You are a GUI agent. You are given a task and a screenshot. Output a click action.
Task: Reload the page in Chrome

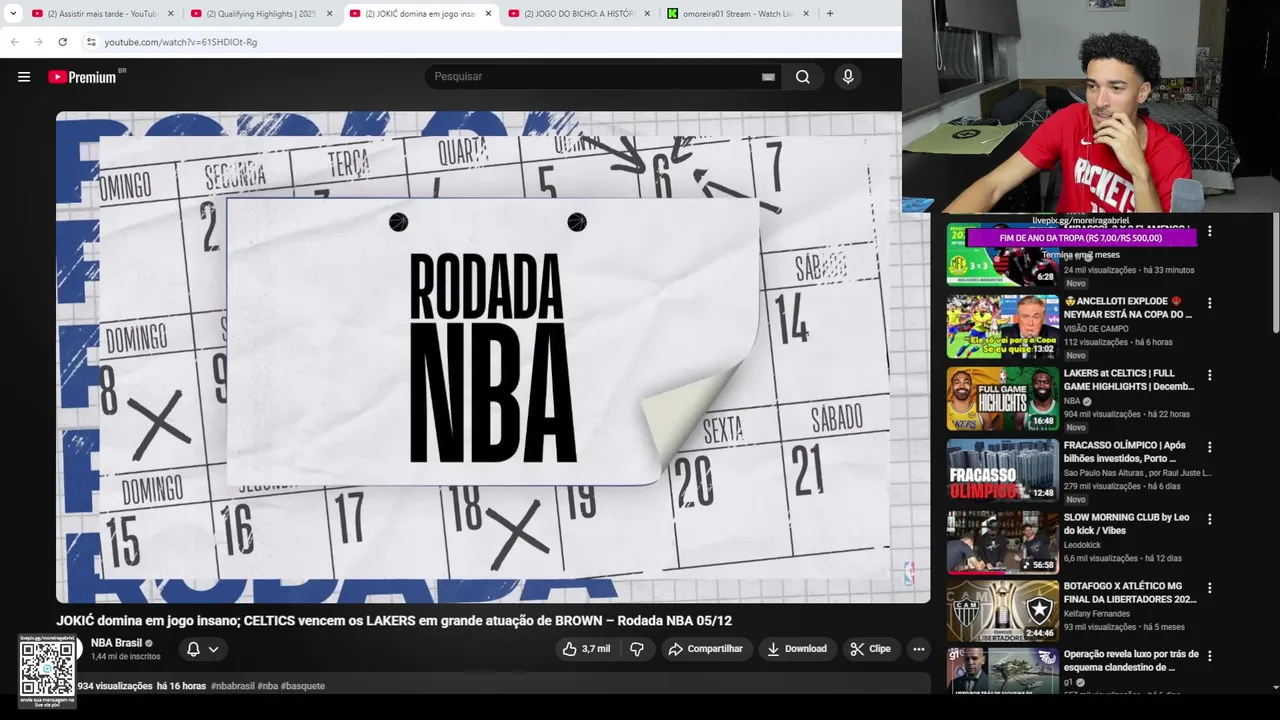[x=62, y=42]
